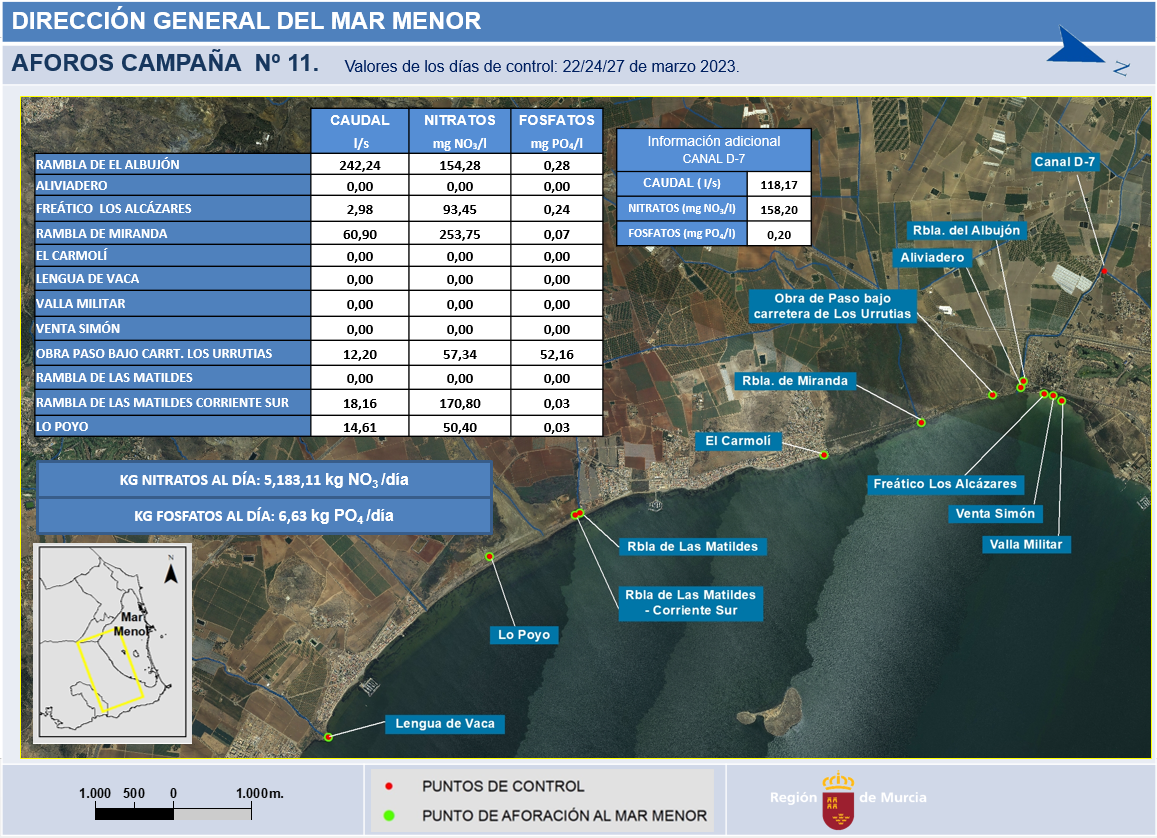Select Obra de Paso bajo carretera label
Image resolution: width=1157 pixels, height=838 pixels.
832,306
